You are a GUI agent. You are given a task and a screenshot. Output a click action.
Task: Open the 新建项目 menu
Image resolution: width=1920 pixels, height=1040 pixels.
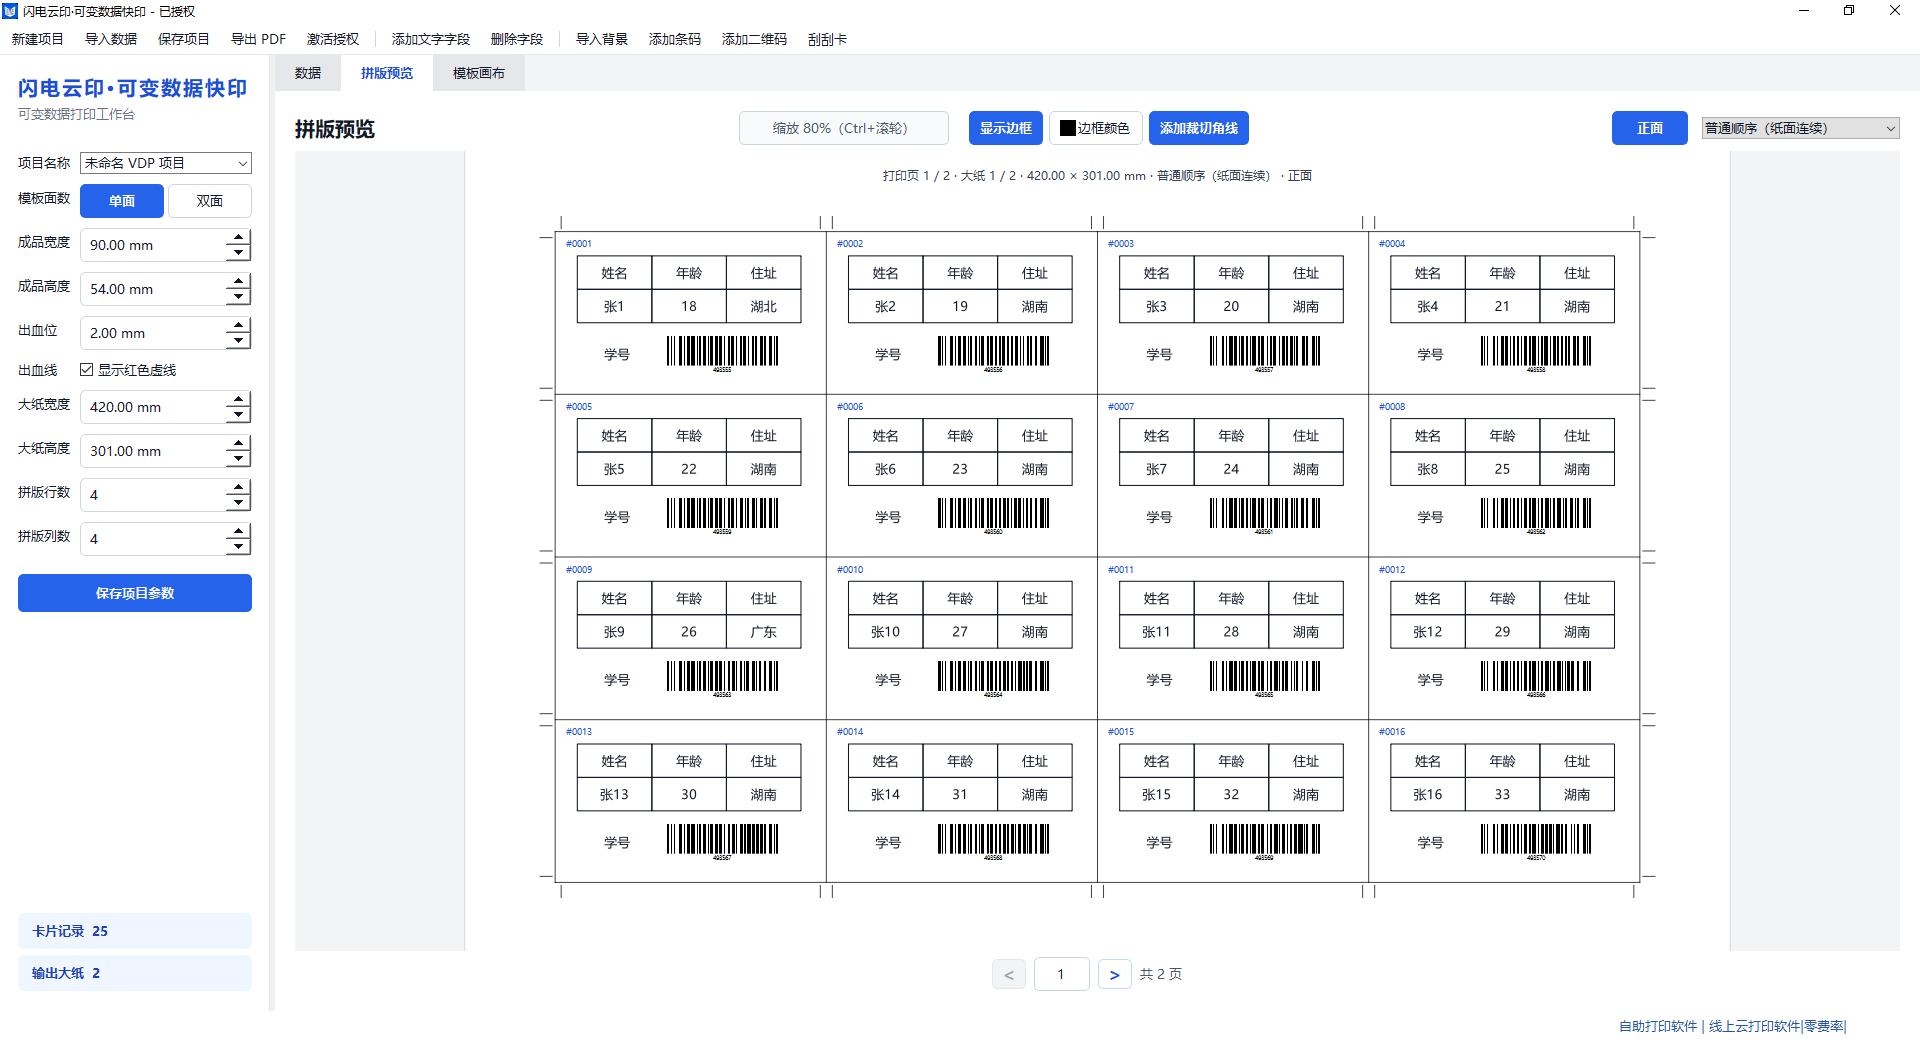(38, 39)
